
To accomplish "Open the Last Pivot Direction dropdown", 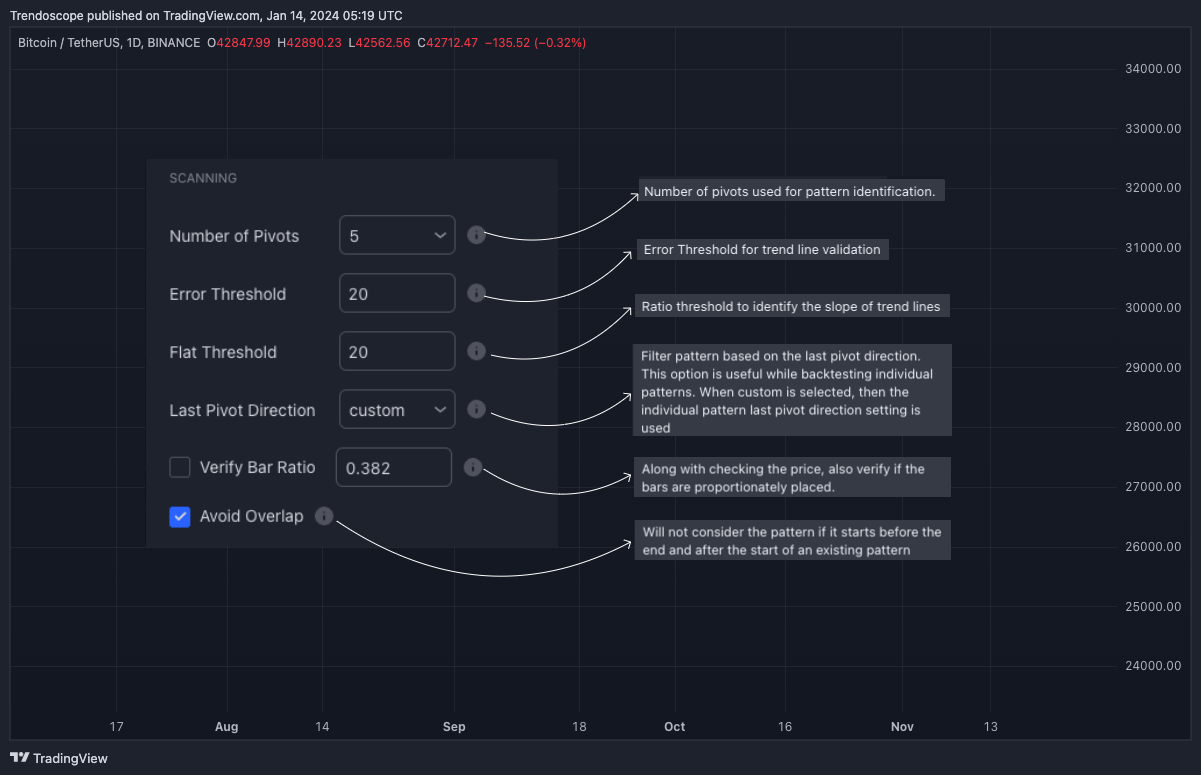I will (x=397, y=409).
